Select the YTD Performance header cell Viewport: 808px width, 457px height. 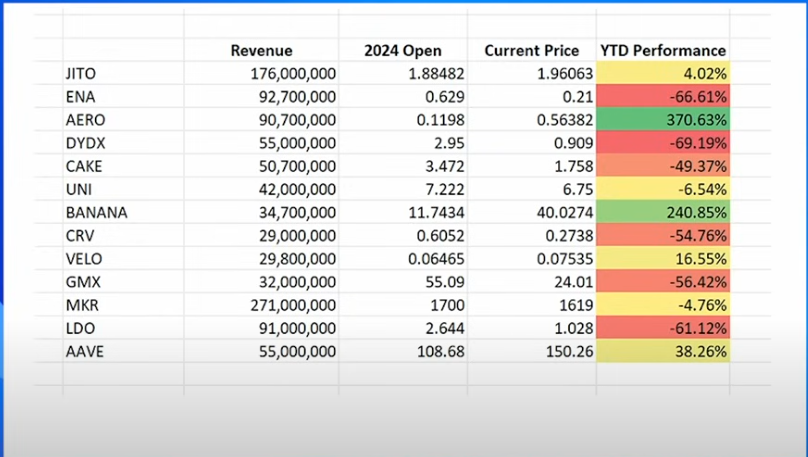[663, 50]
